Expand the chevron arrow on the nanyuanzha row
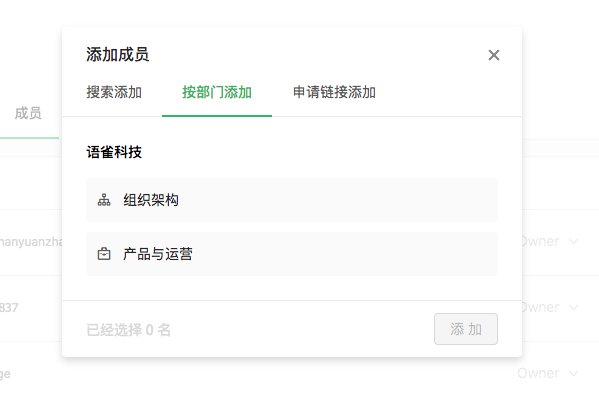This screenshot has height=401, width=599. 573,241
